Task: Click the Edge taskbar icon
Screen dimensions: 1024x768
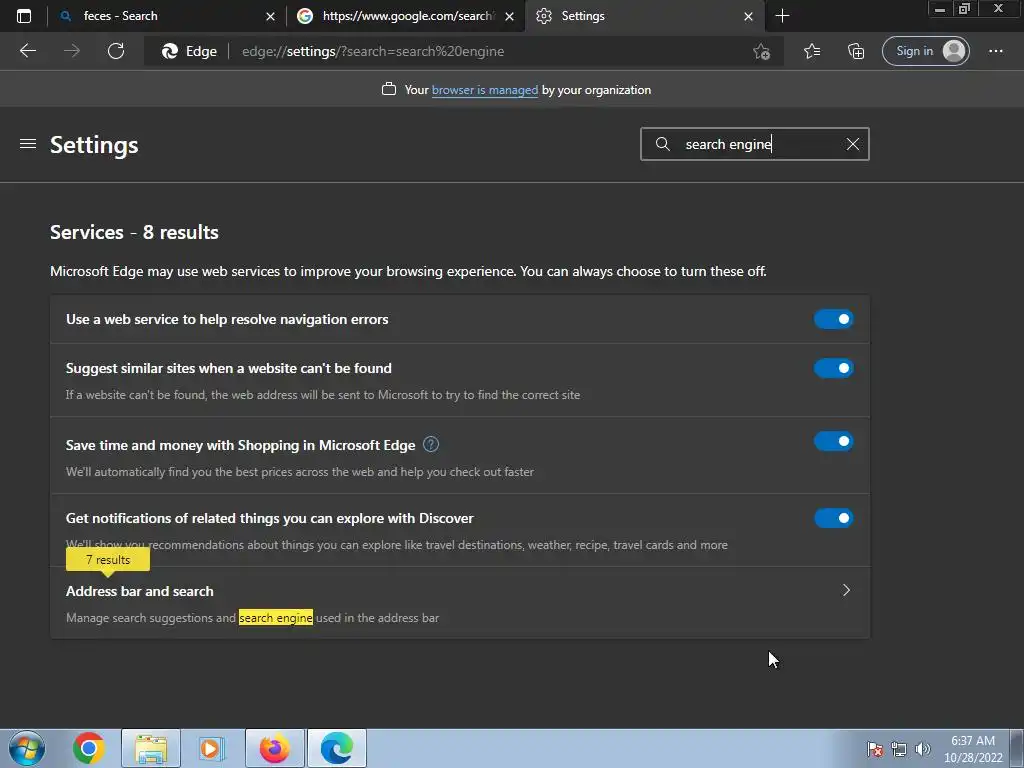Action: [x=337, y=748]
